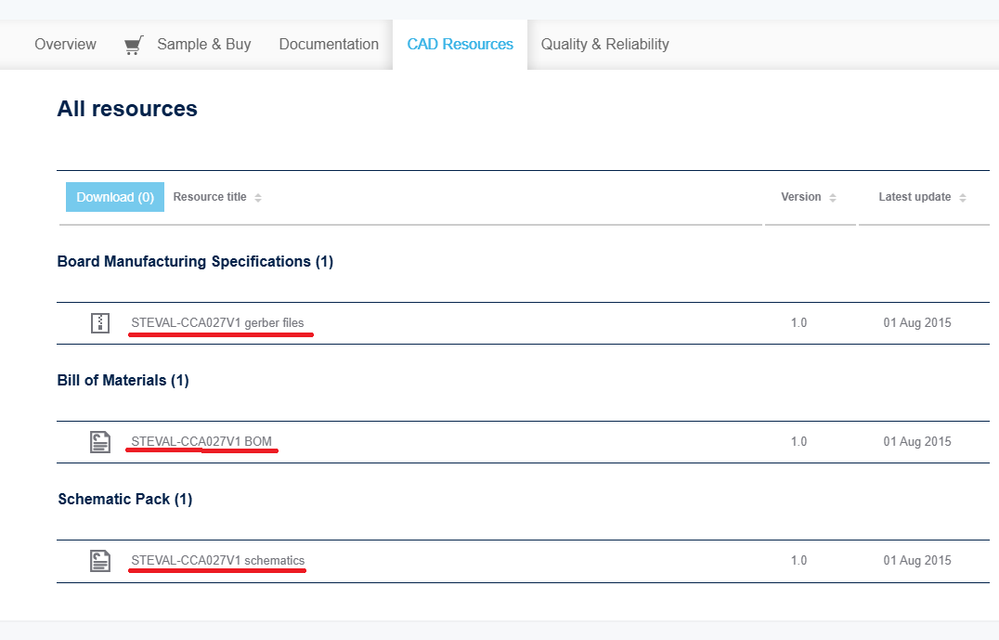Sort by Version column arrows
This screenshot has width=999, height=640.
click(833, 198)
